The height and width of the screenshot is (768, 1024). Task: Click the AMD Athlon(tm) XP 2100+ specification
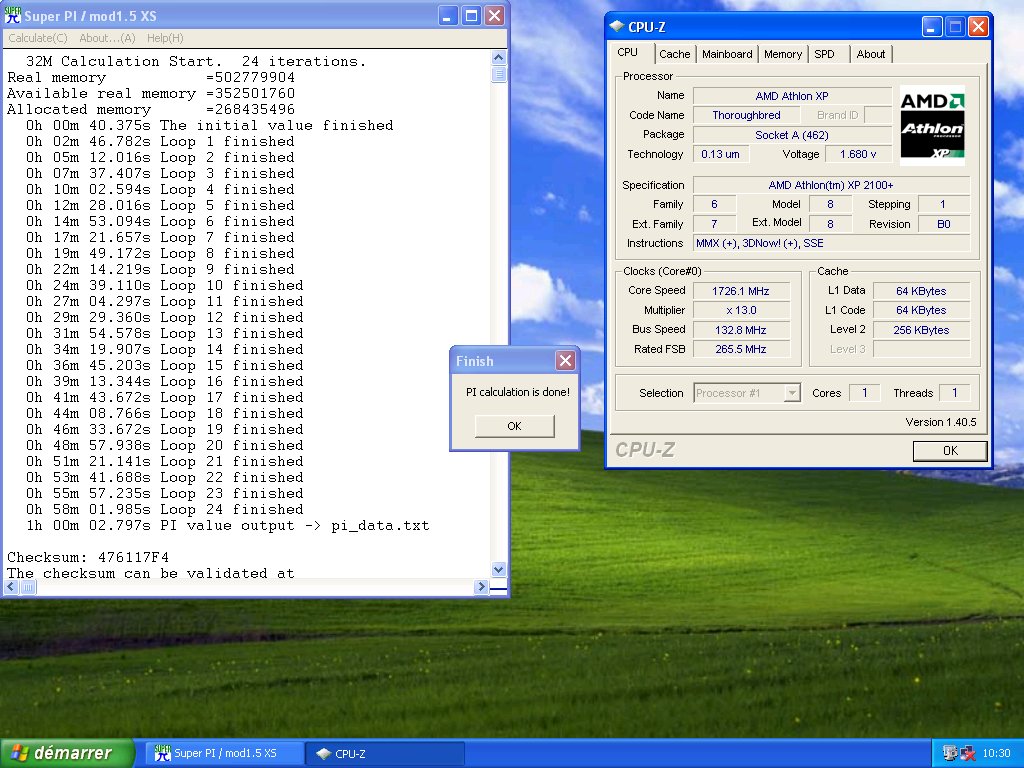[831, 185]
